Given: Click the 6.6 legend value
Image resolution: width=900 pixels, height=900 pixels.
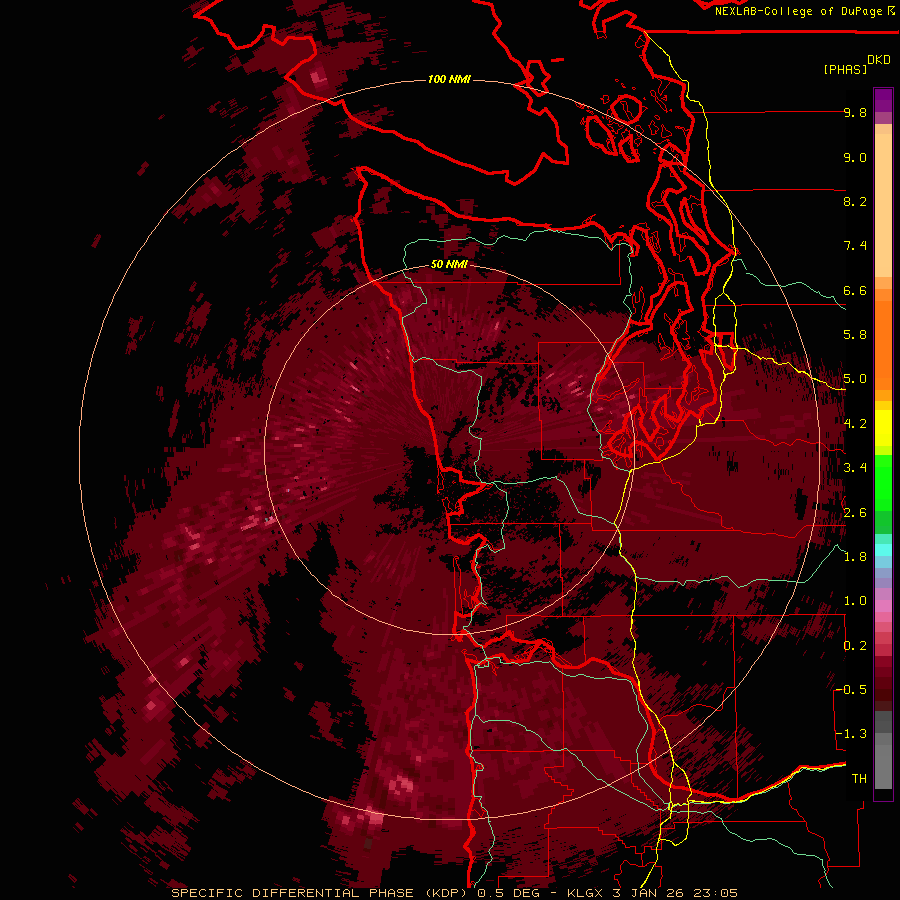Looking at the screenshot, I should 855,290.
